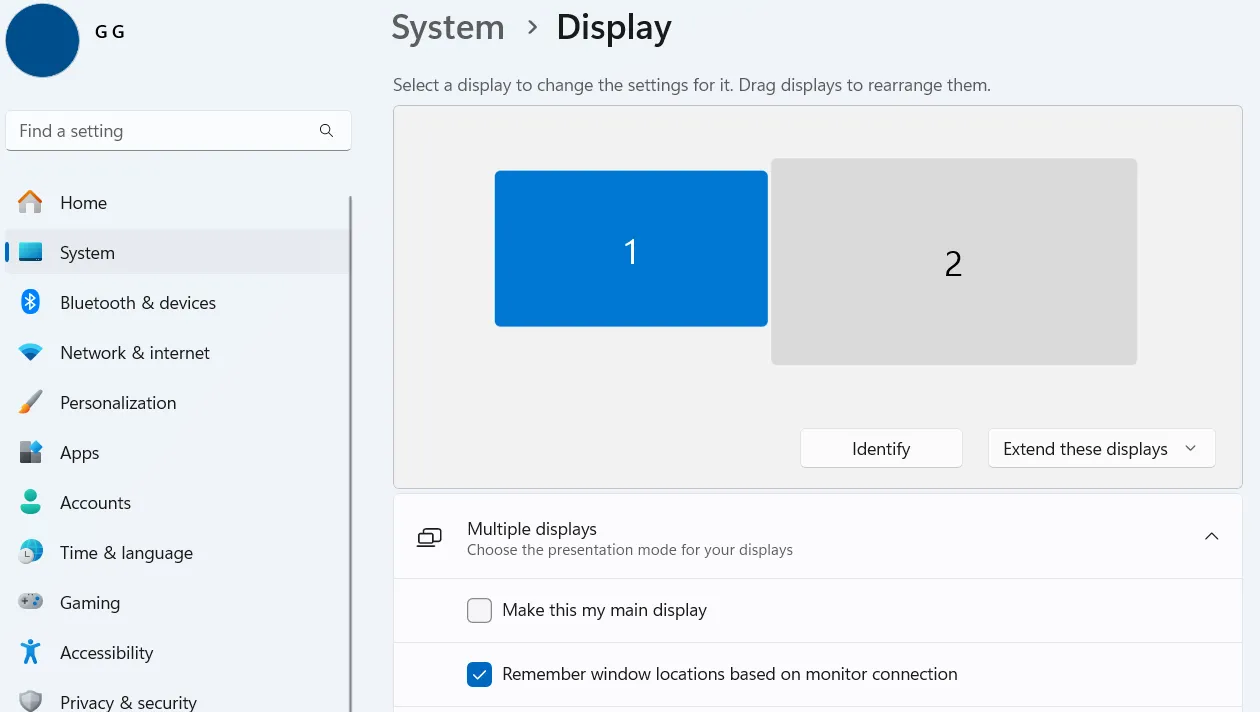Open the System breadcrumb link
Image resolution: width=1260 pixels, height=712 pixels.
[x=447, y=27]
